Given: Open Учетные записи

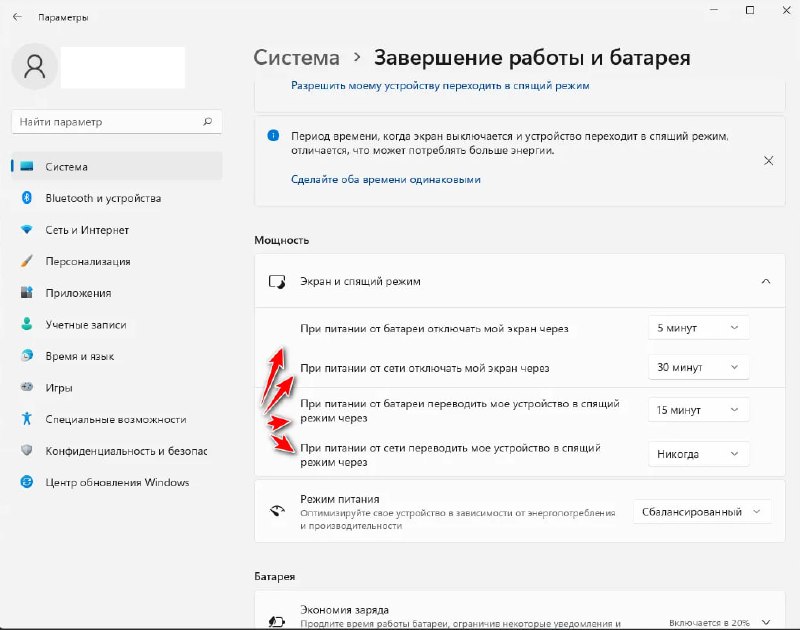Looking at the screenshot, I should 117,324.
